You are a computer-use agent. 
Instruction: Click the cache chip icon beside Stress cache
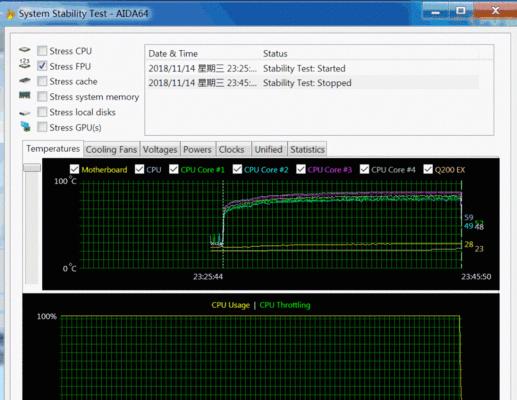point(25,80)
